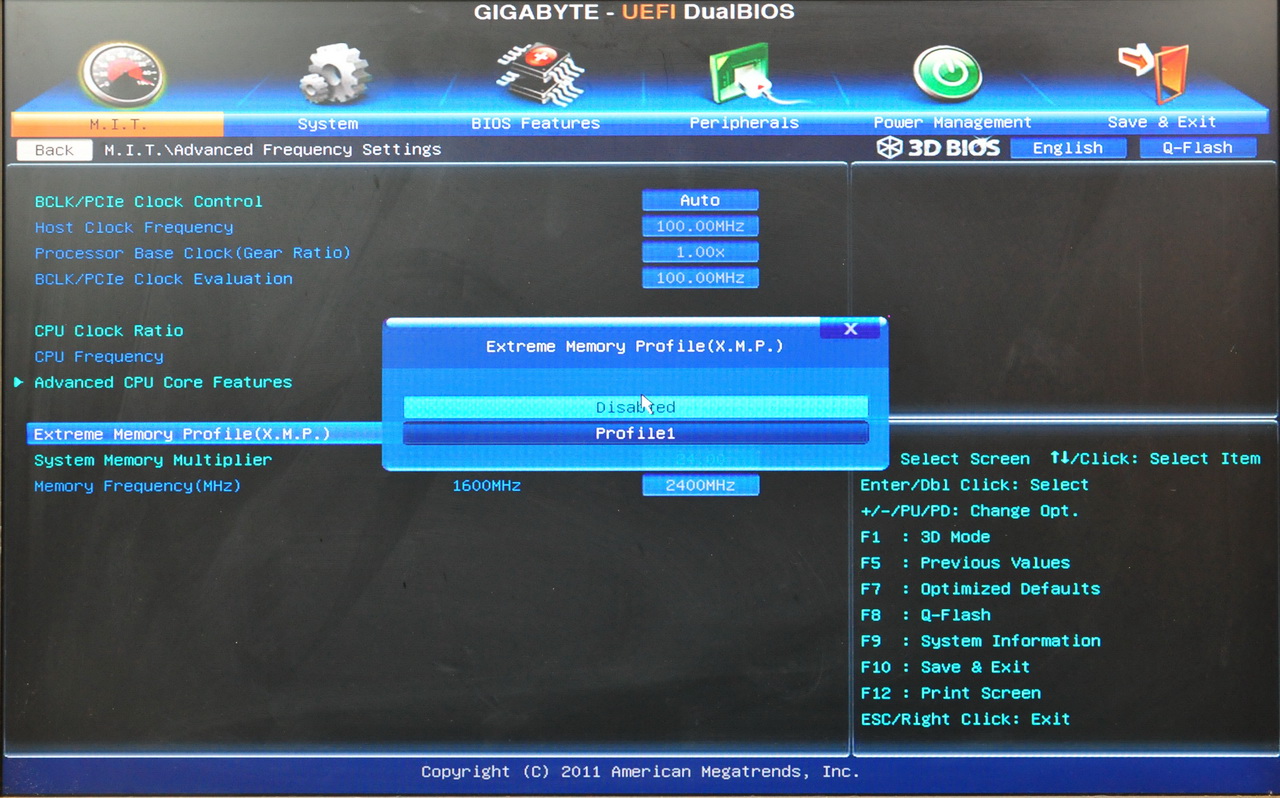The height and width of the screenshot is (798, 1280).
Task: Switch to the System tab
Action: tap(328, 124)
